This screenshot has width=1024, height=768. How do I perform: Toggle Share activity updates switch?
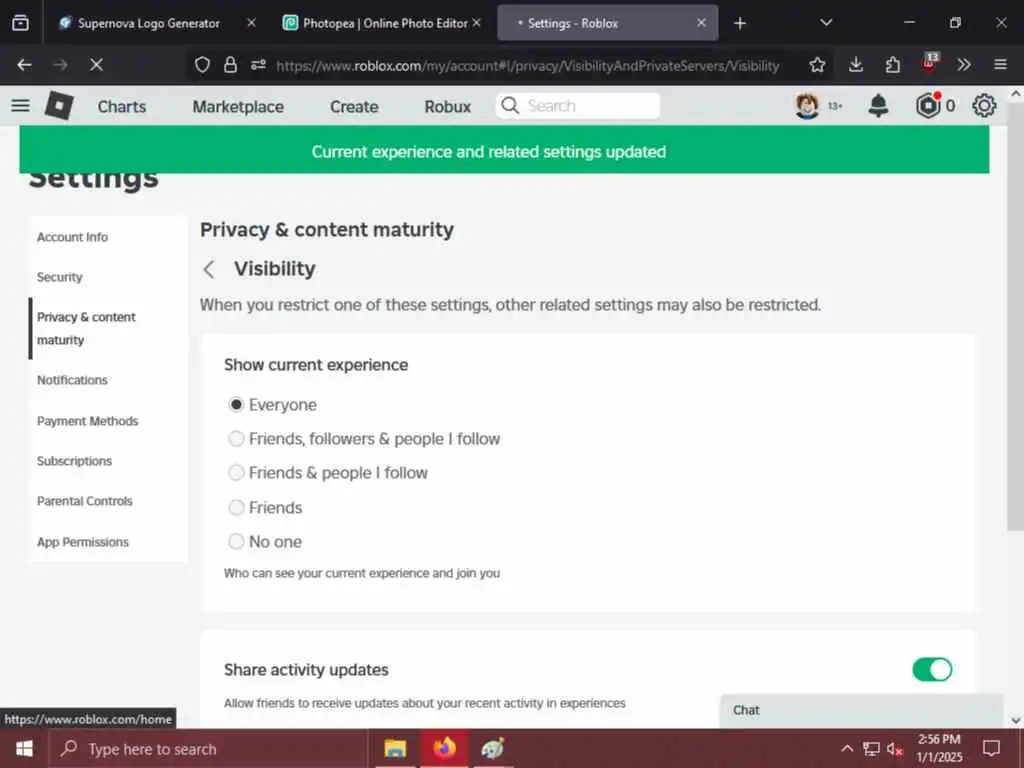click(932, 669)
